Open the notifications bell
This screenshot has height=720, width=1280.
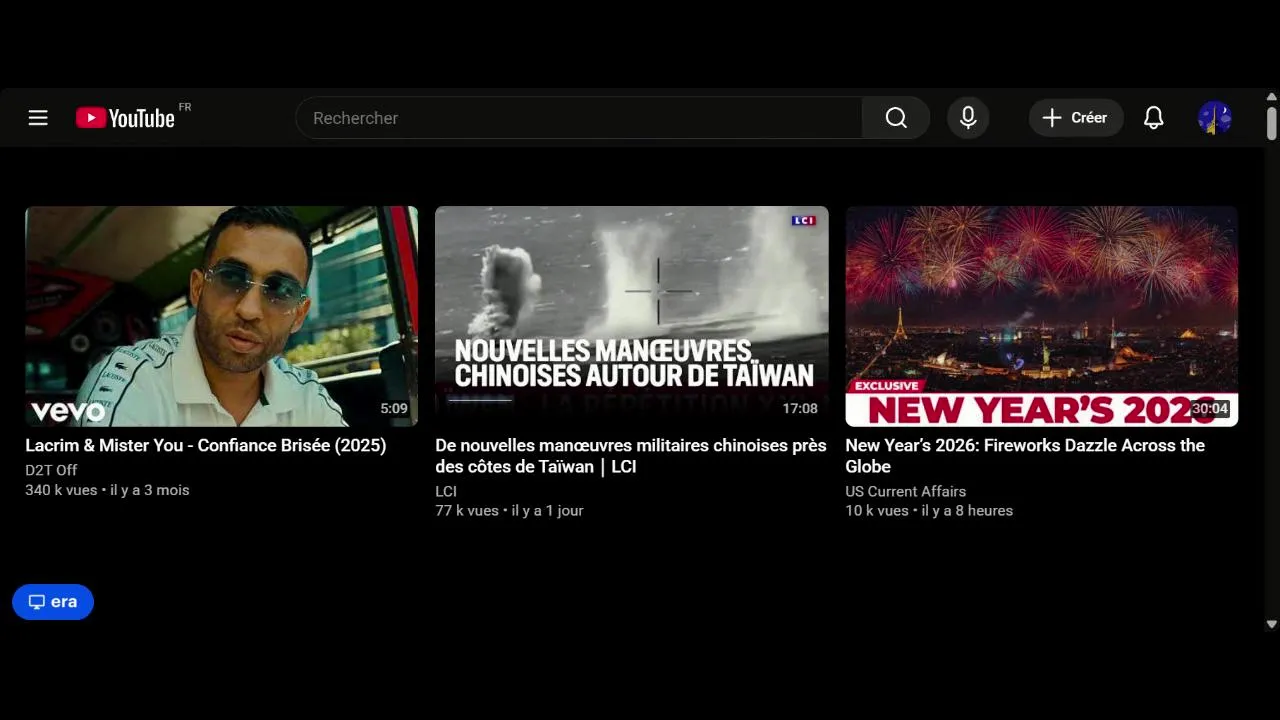point(1154,118)
